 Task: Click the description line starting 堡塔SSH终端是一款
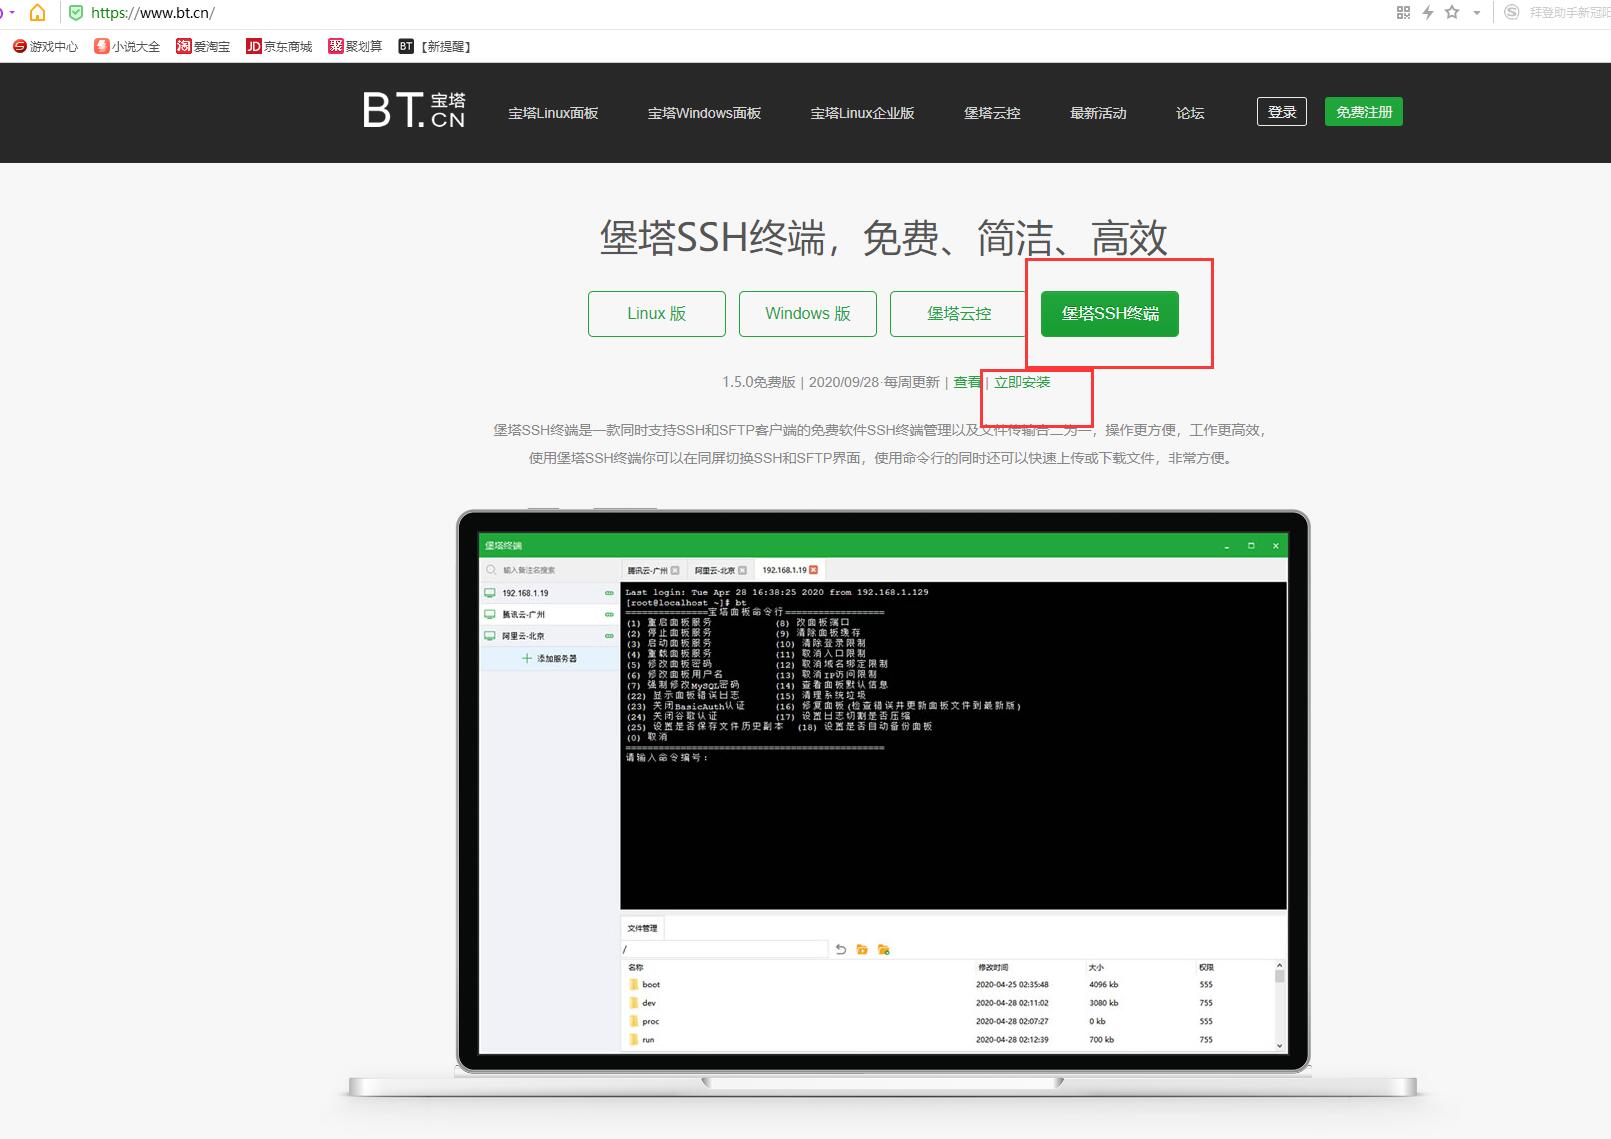click(x=881, y=430)
